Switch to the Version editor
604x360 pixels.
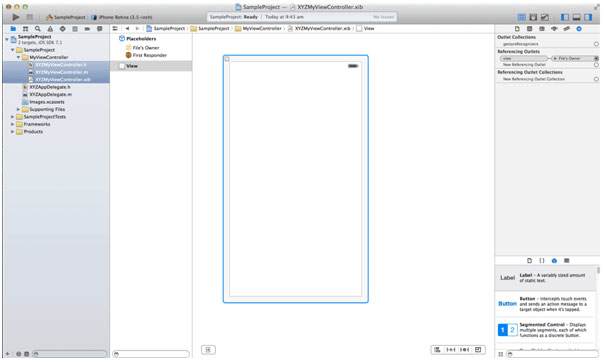[x=545, y=17]
